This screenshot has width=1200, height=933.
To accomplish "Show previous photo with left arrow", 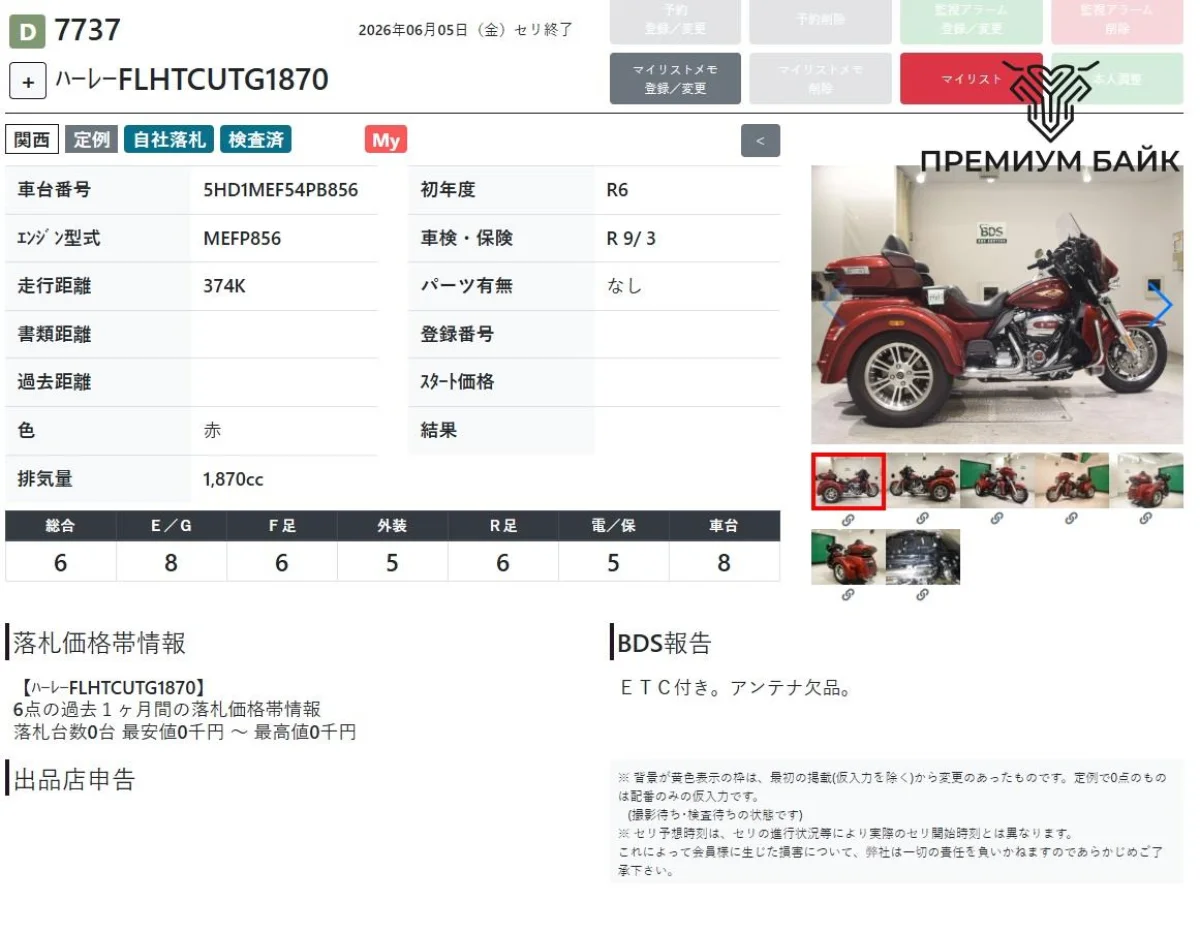I will coord(832,304).
